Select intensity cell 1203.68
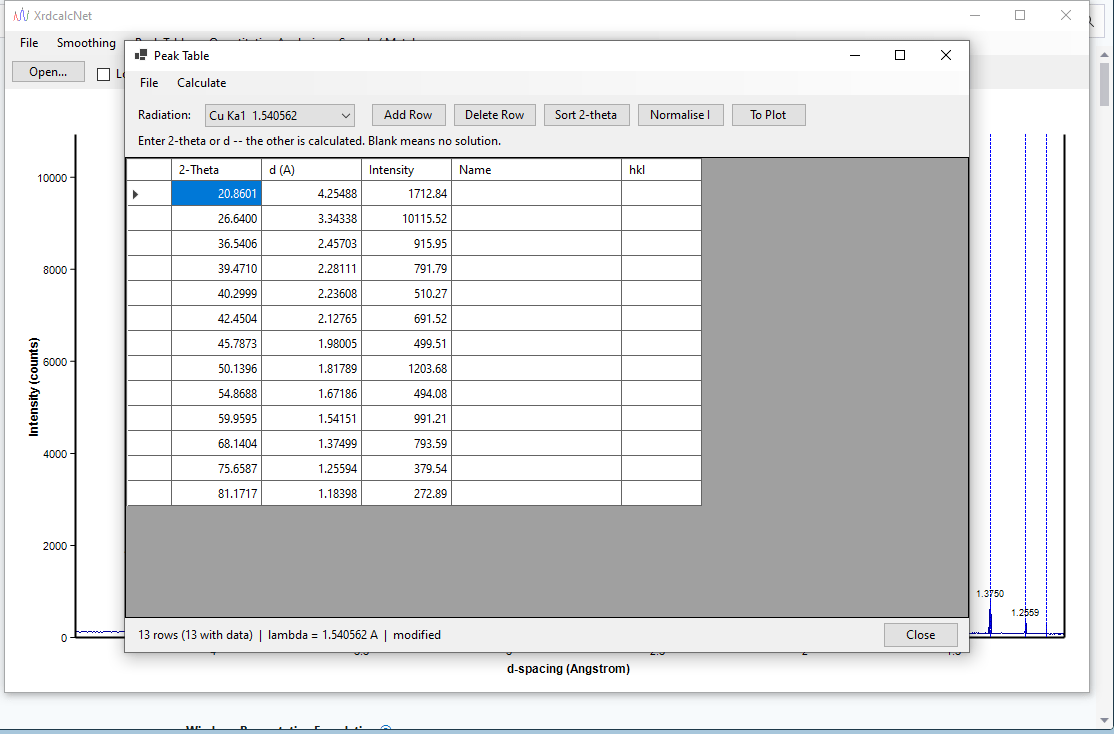The height and width of the screenshot is (734, 1114). point(406,368)
